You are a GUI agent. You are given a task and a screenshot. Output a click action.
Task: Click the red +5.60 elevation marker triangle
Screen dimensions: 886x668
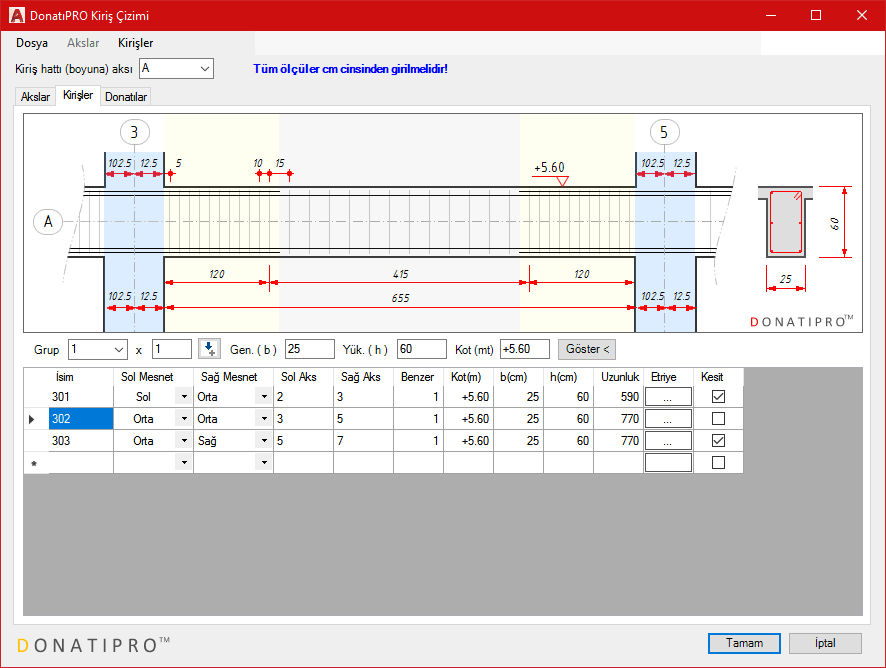[562, 181]
